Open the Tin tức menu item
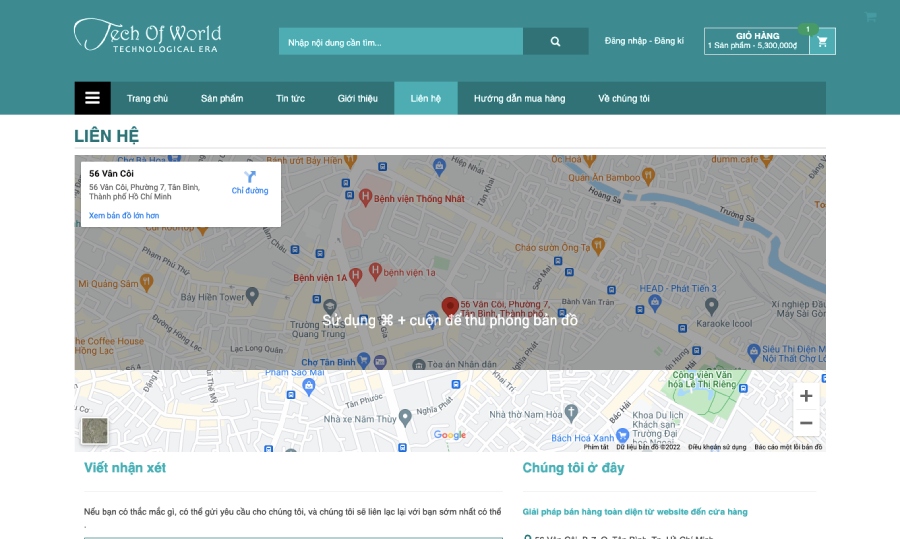Viewport: 900px width, 539px height. click(290, 98)
